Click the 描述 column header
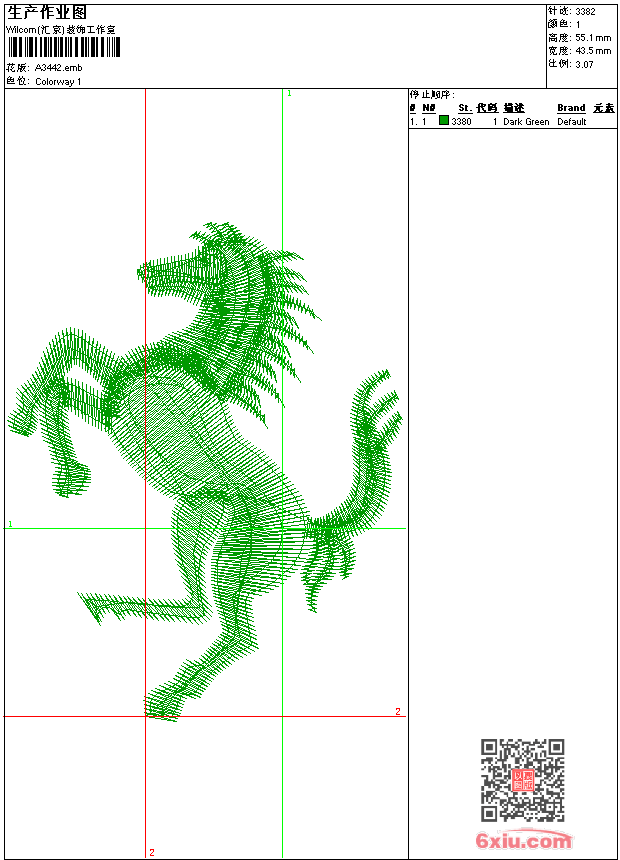 [x=513, y=108]
